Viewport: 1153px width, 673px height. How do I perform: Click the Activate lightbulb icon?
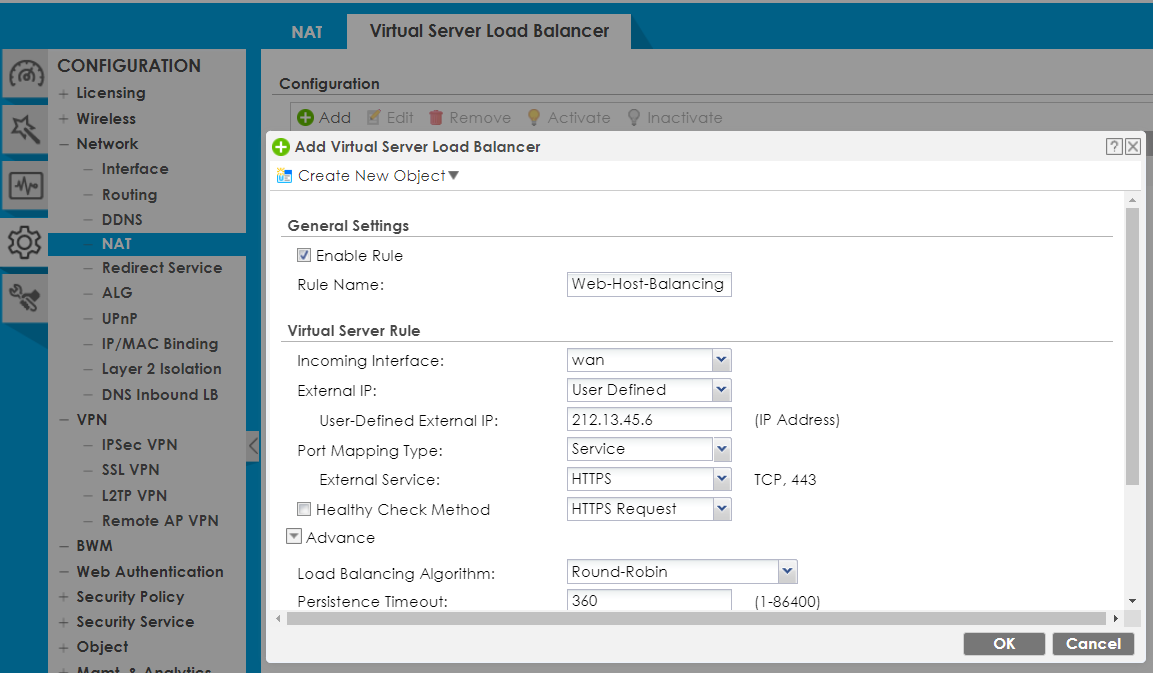534,118
